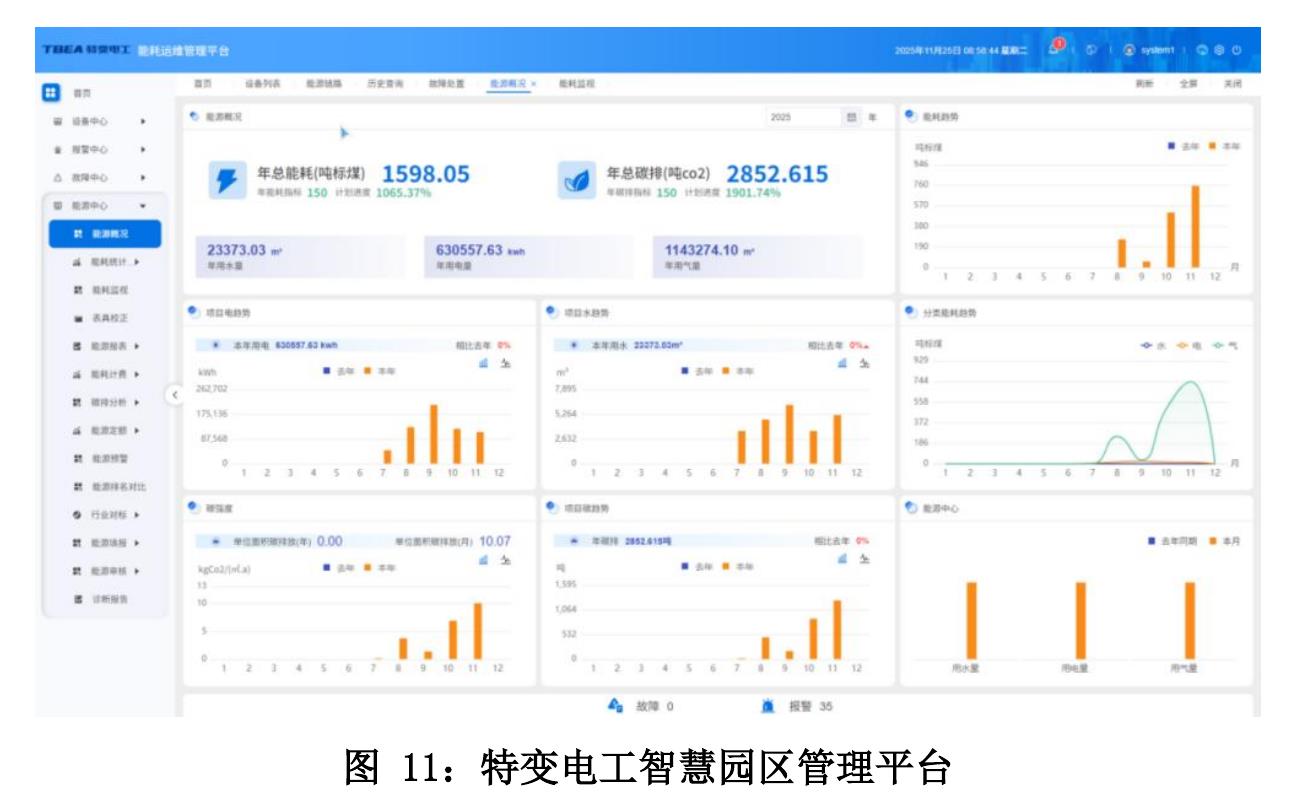Toggle 气 series in 分类能耗趋势 legend

coord(1224,344)
